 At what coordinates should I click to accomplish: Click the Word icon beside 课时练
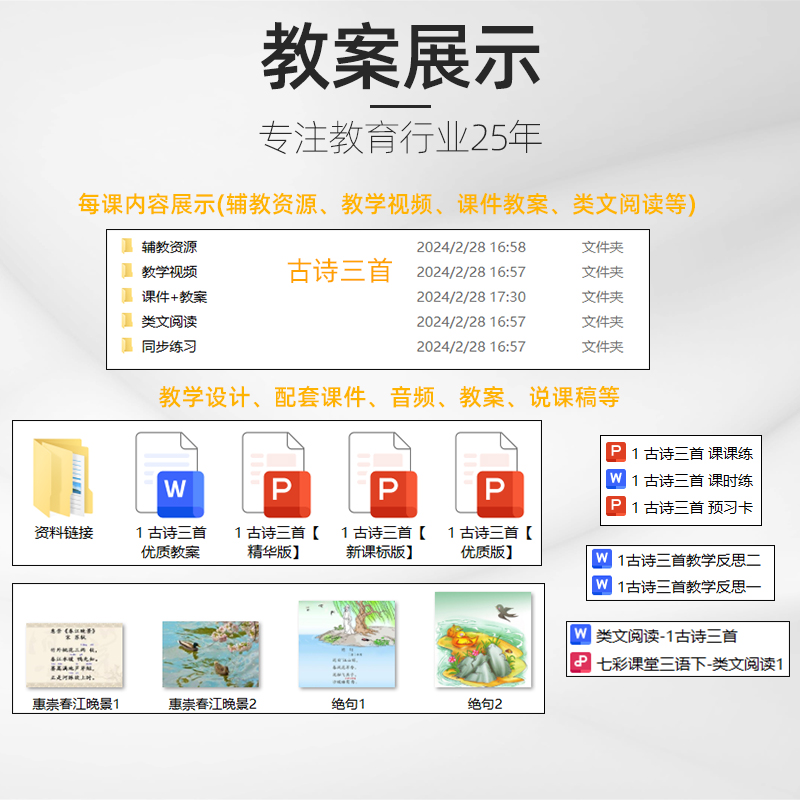coord(616,479)
